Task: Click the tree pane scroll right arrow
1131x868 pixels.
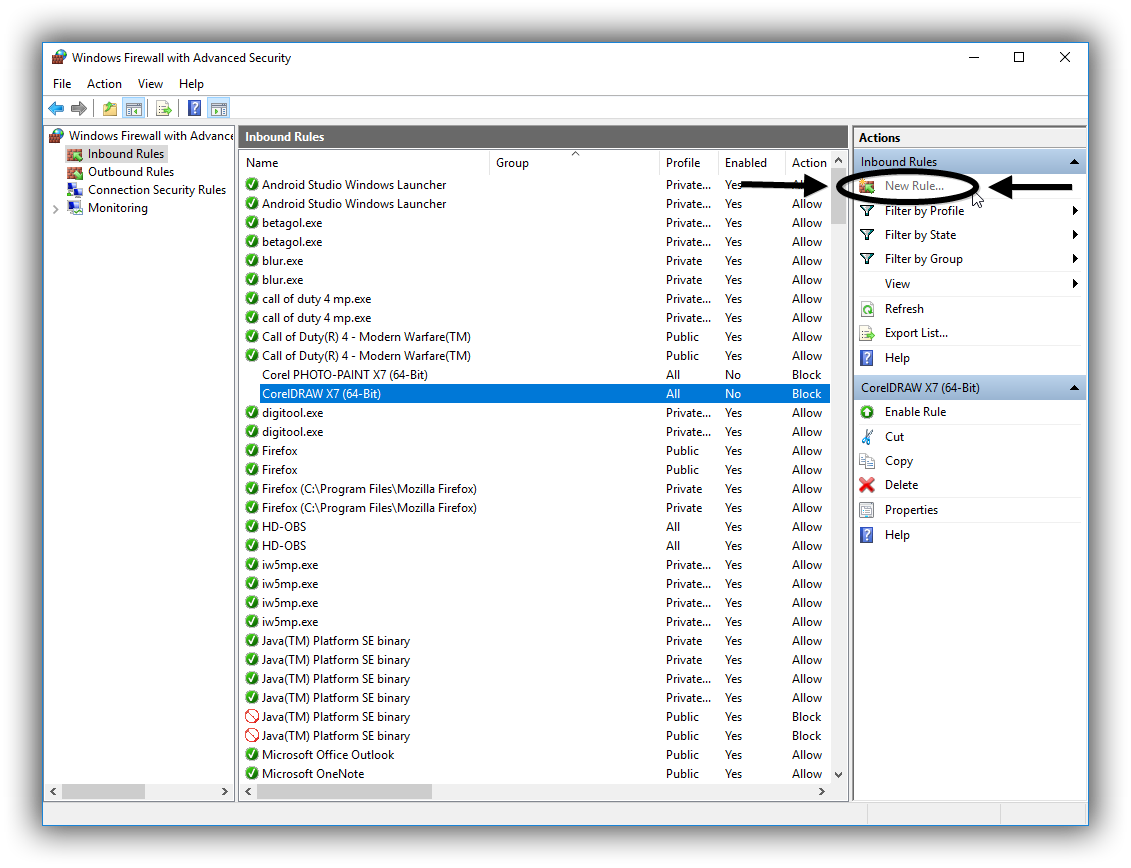Action: coord(225,792)
